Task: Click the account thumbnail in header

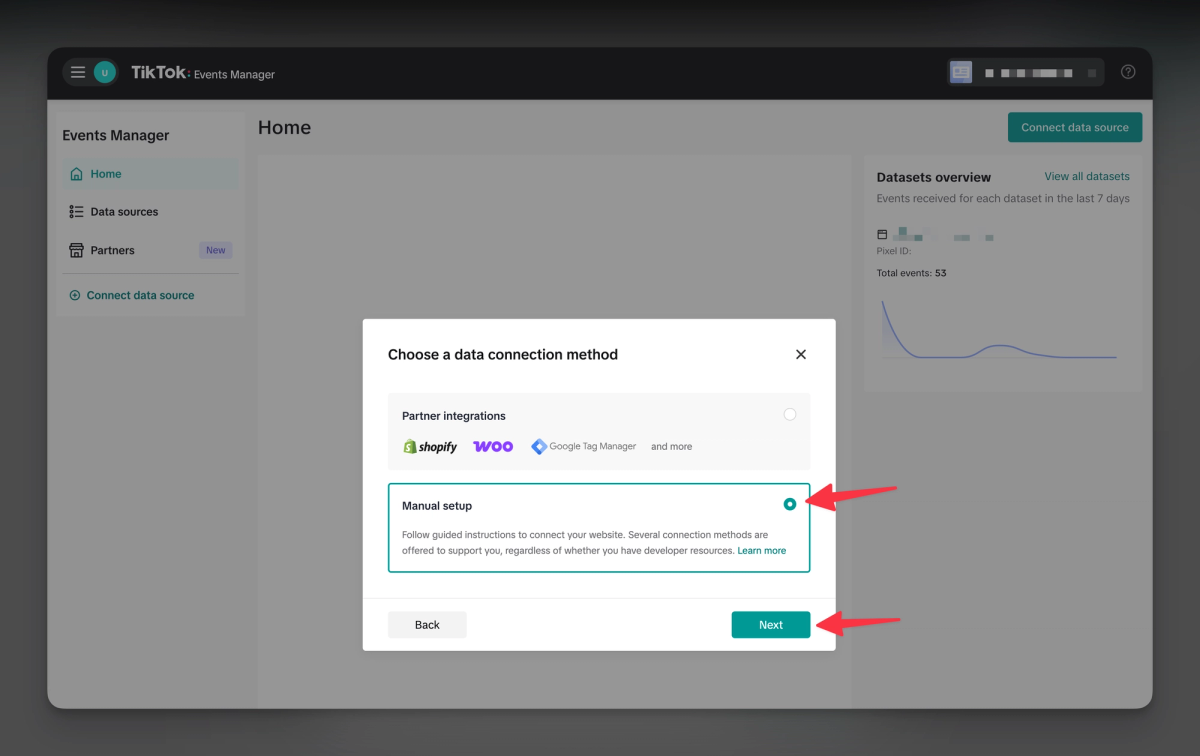Action: pos(961,72)
